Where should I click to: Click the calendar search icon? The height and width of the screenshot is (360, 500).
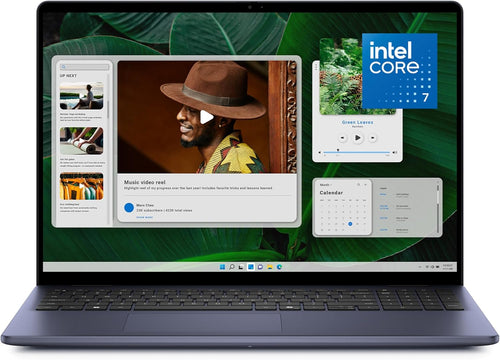(x=358, y=184)
